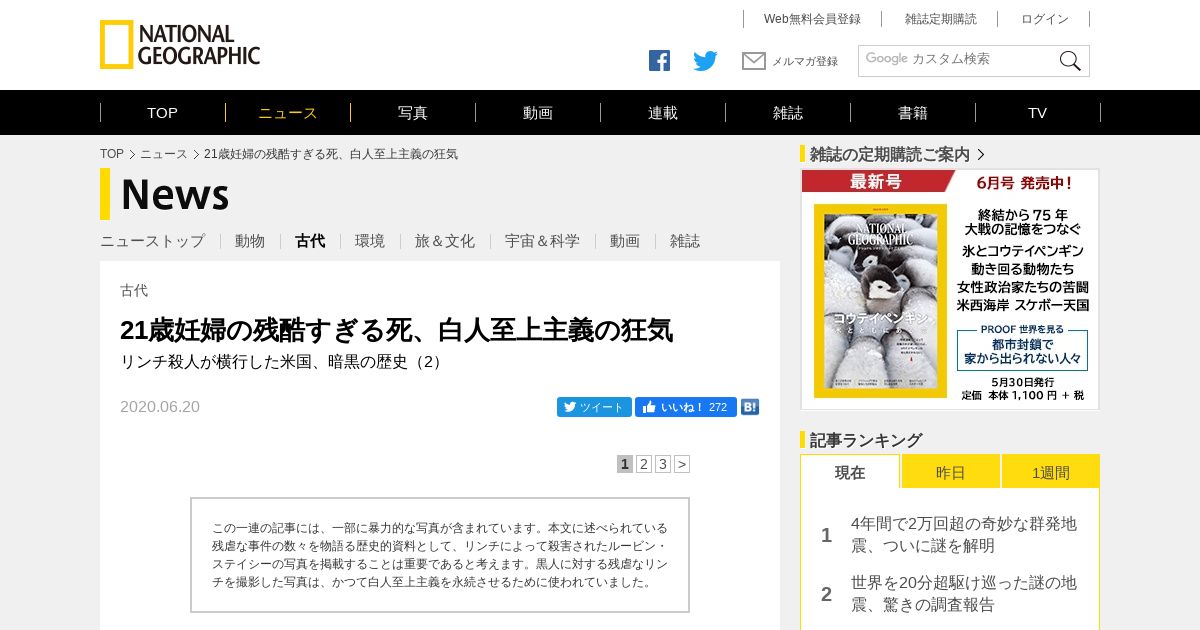Share via the Hatena B! bookmark icon
Screen dimensions: 1200x630
click(750, 407)
